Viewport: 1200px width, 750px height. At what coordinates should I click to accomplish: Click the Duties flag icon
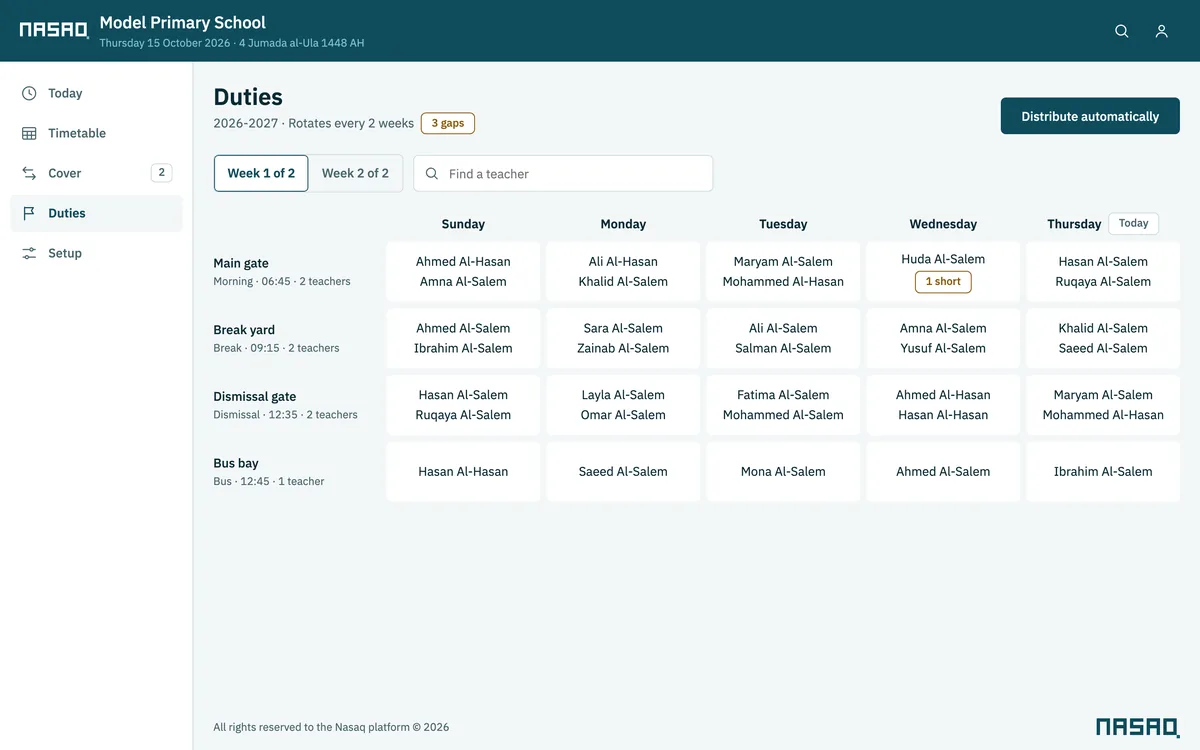[29, 213]
